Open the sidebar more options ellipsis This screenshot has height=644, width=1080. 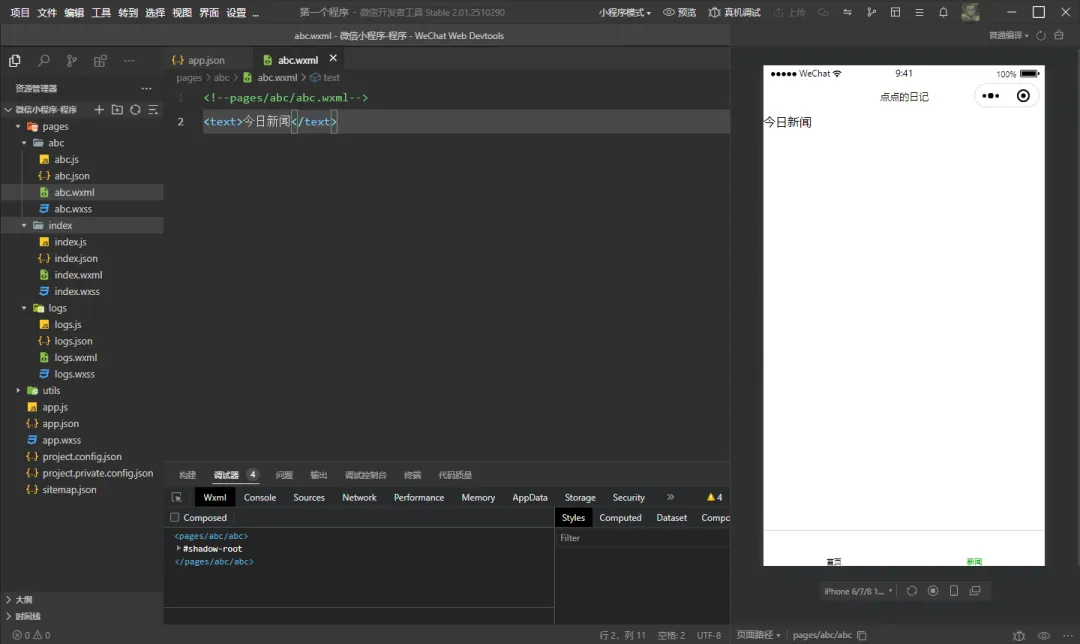click(x=129, y=61)
